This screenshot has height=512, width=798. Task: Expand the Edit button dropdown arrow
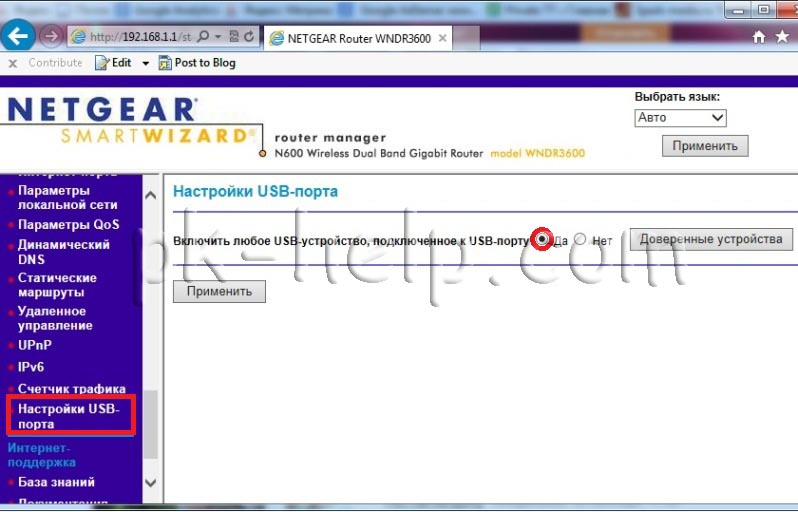[x=145, y=63]
